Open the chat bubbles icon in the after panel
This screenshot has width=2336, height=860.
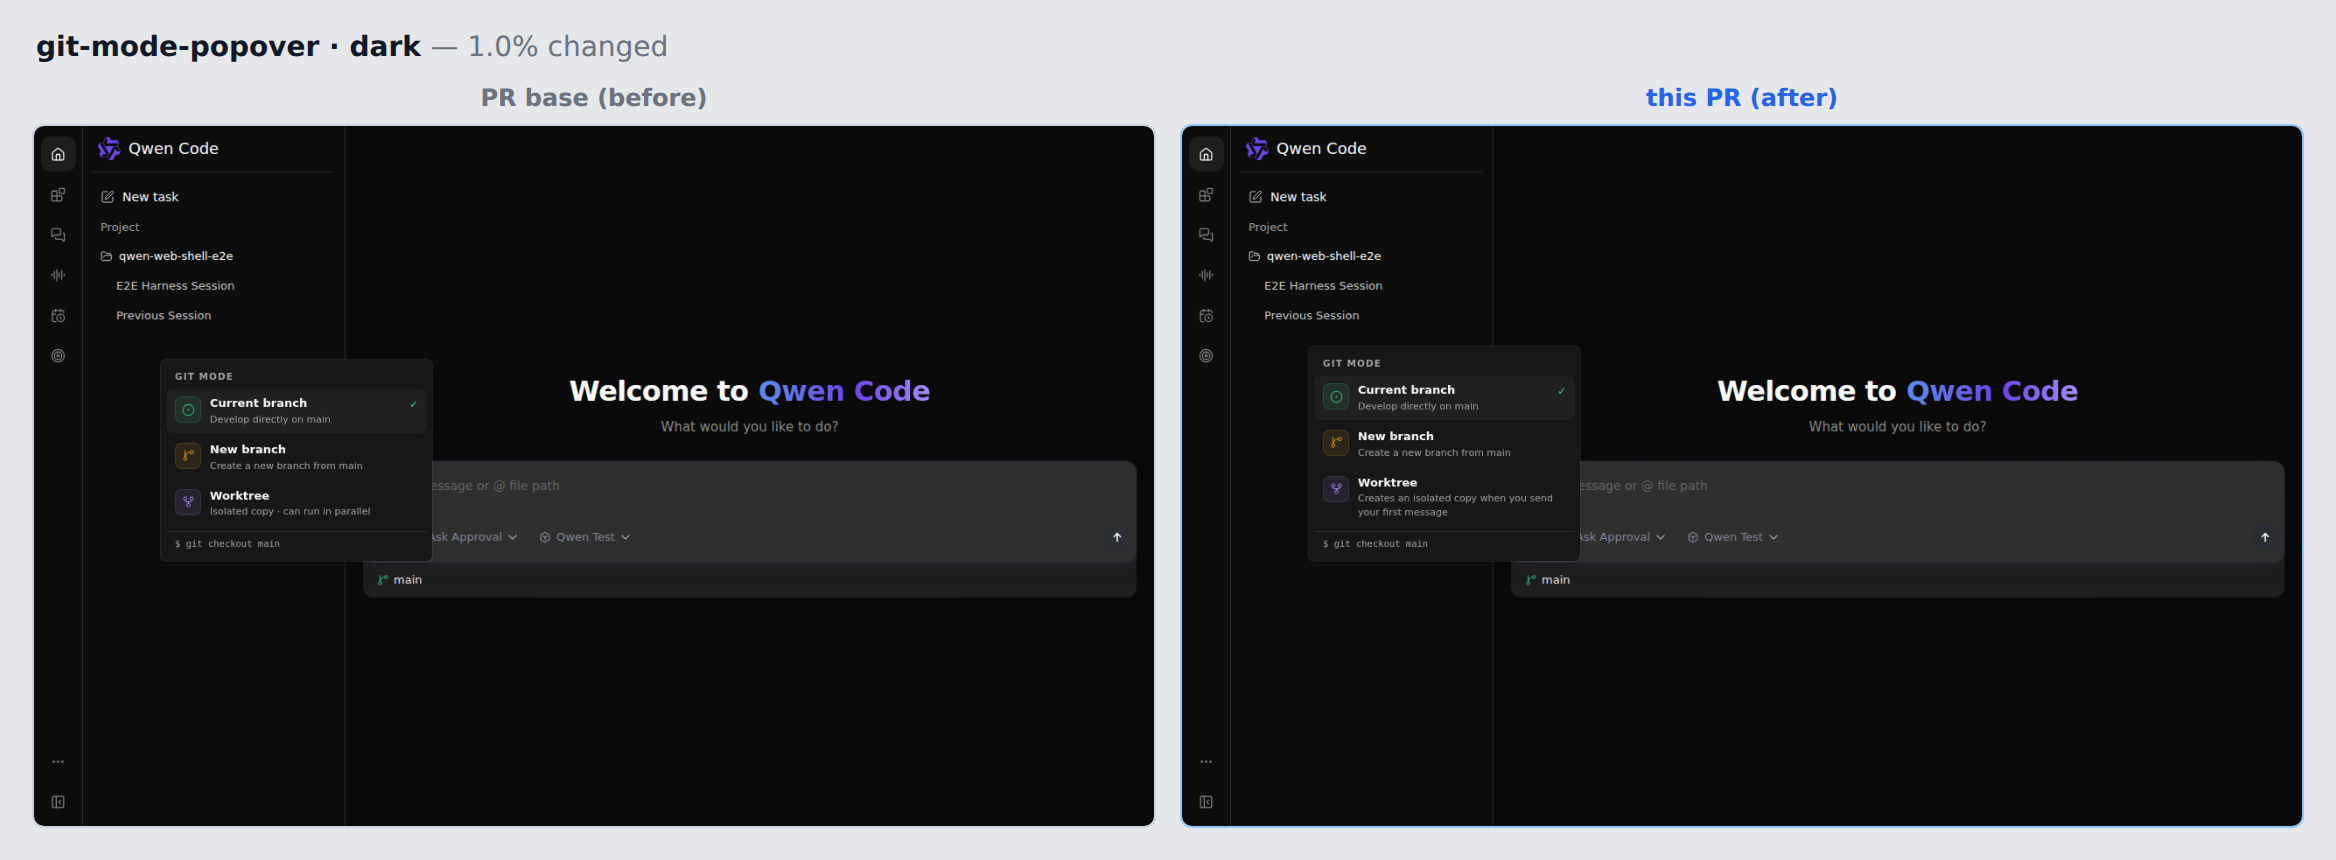(x=1206, y=235)
